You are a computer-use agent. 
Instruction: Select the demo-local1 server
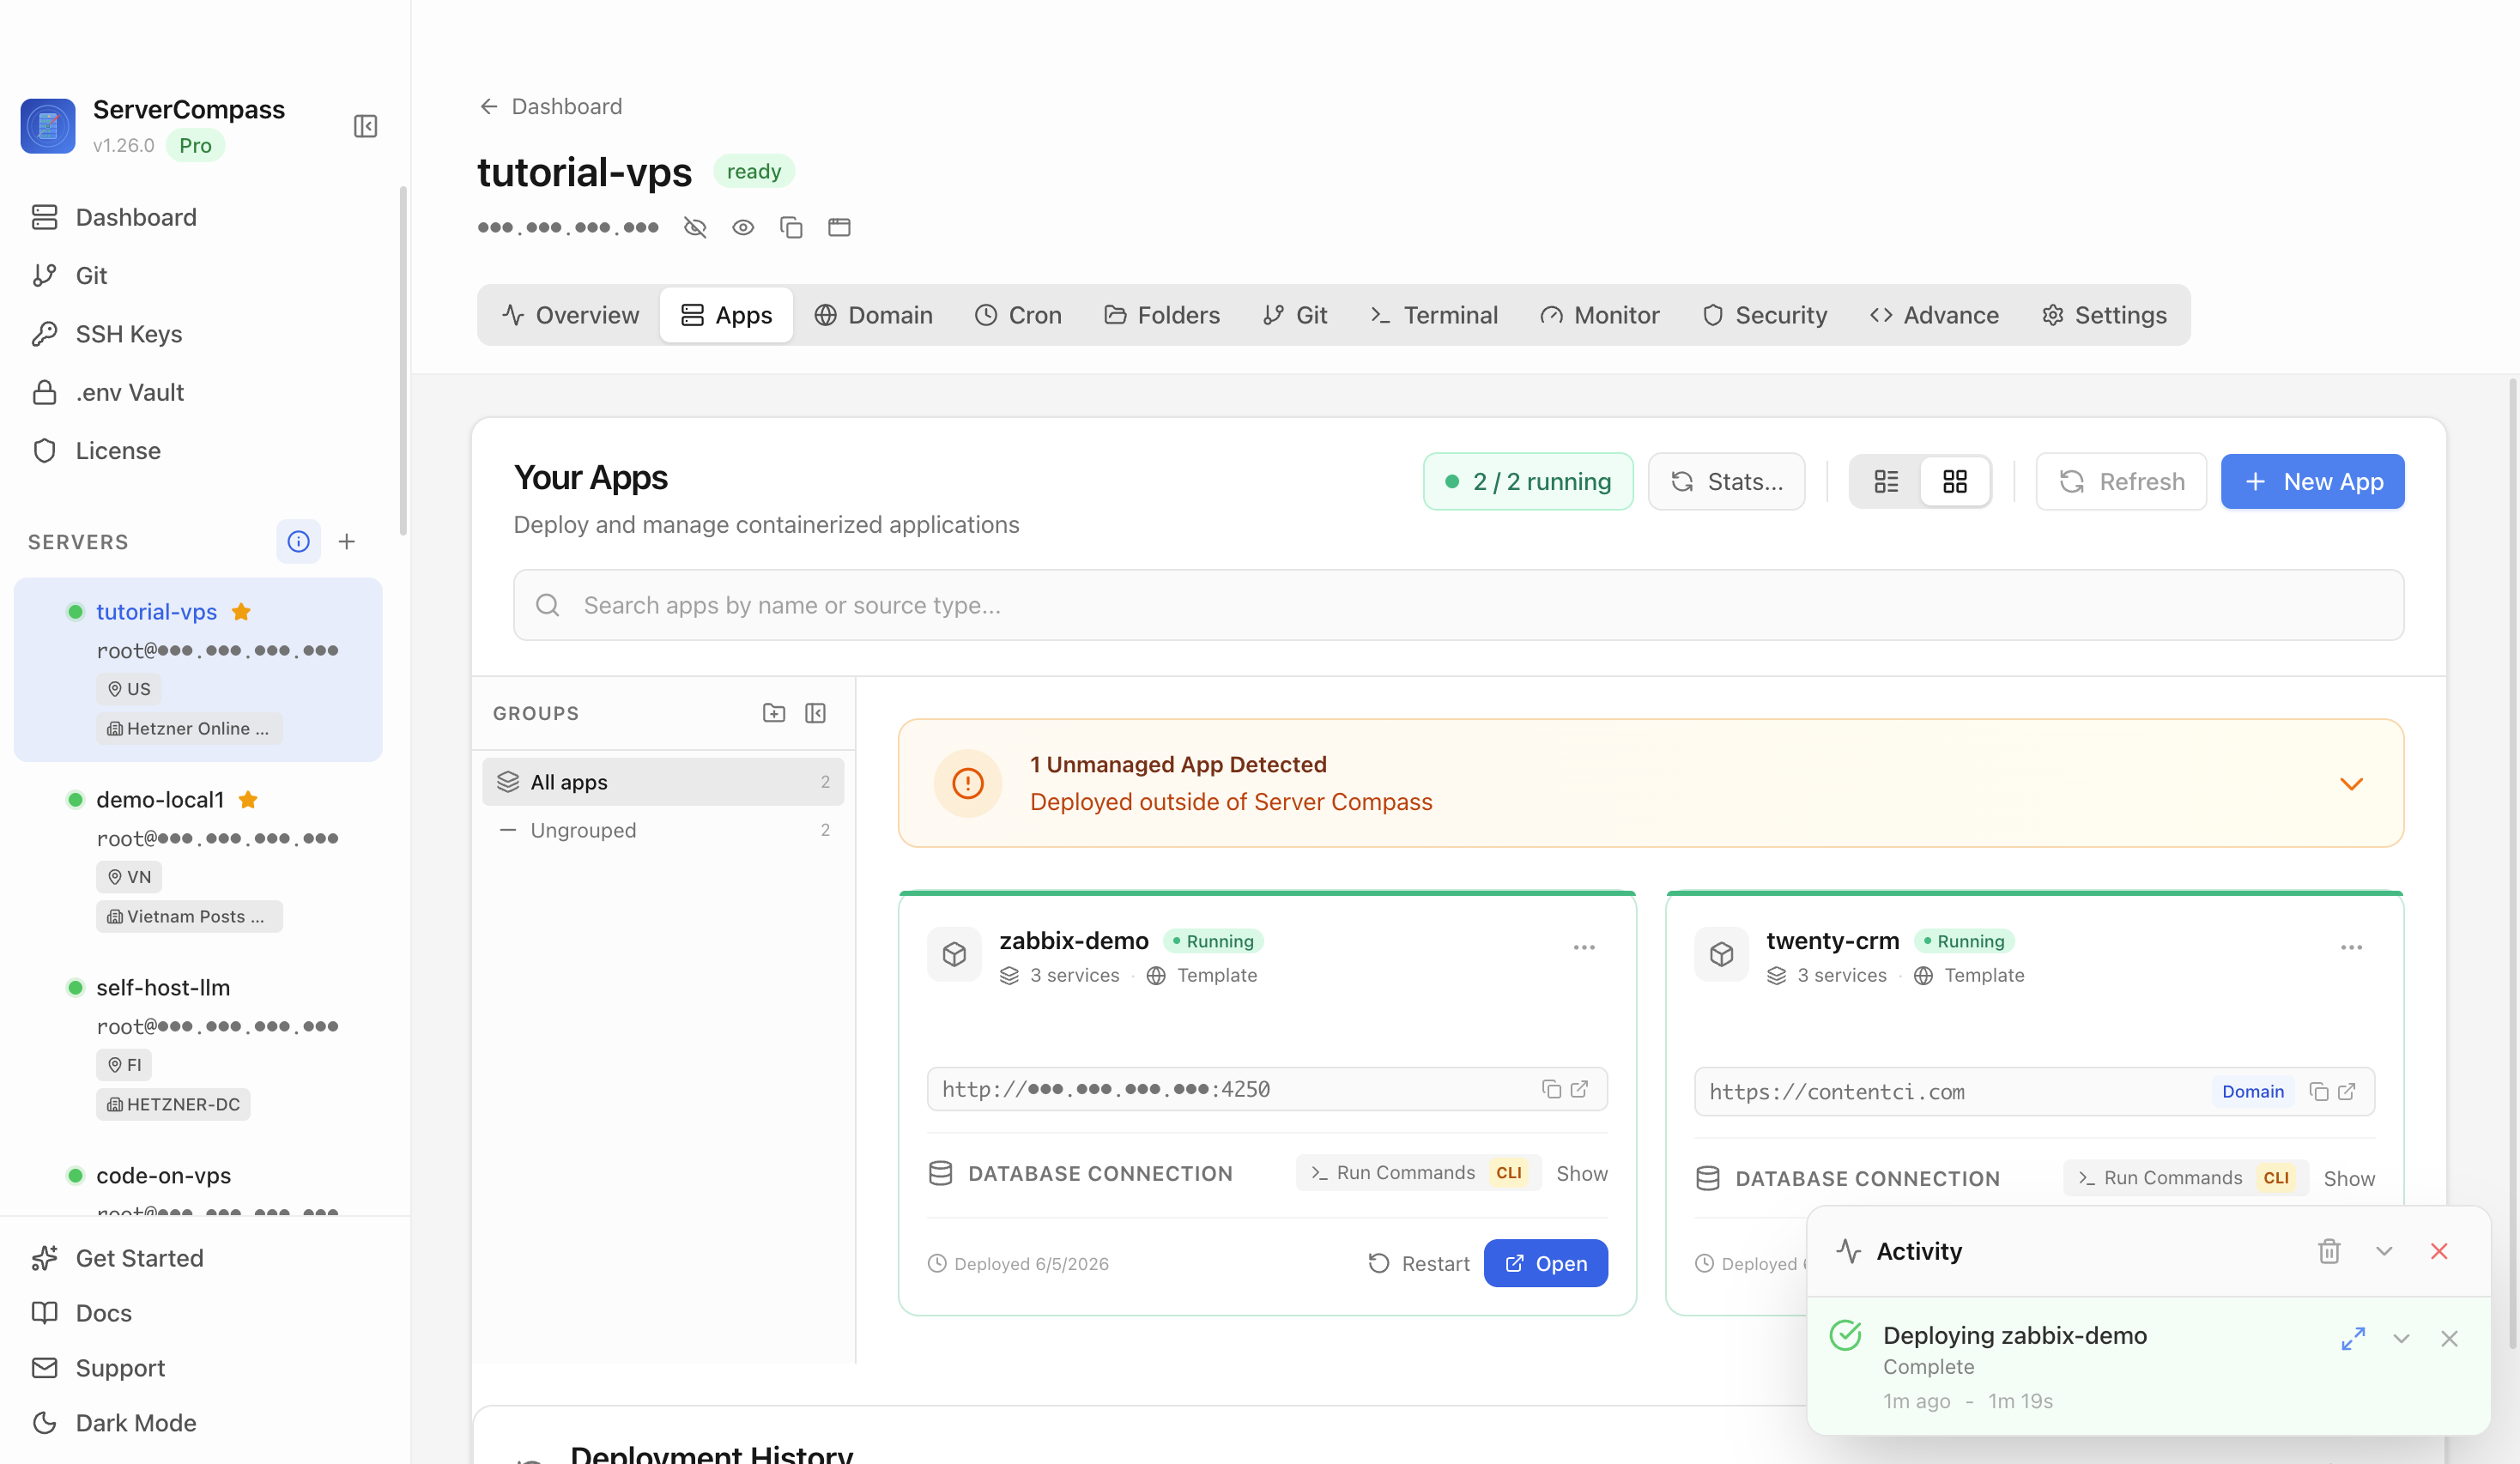(x=198, y=857)
